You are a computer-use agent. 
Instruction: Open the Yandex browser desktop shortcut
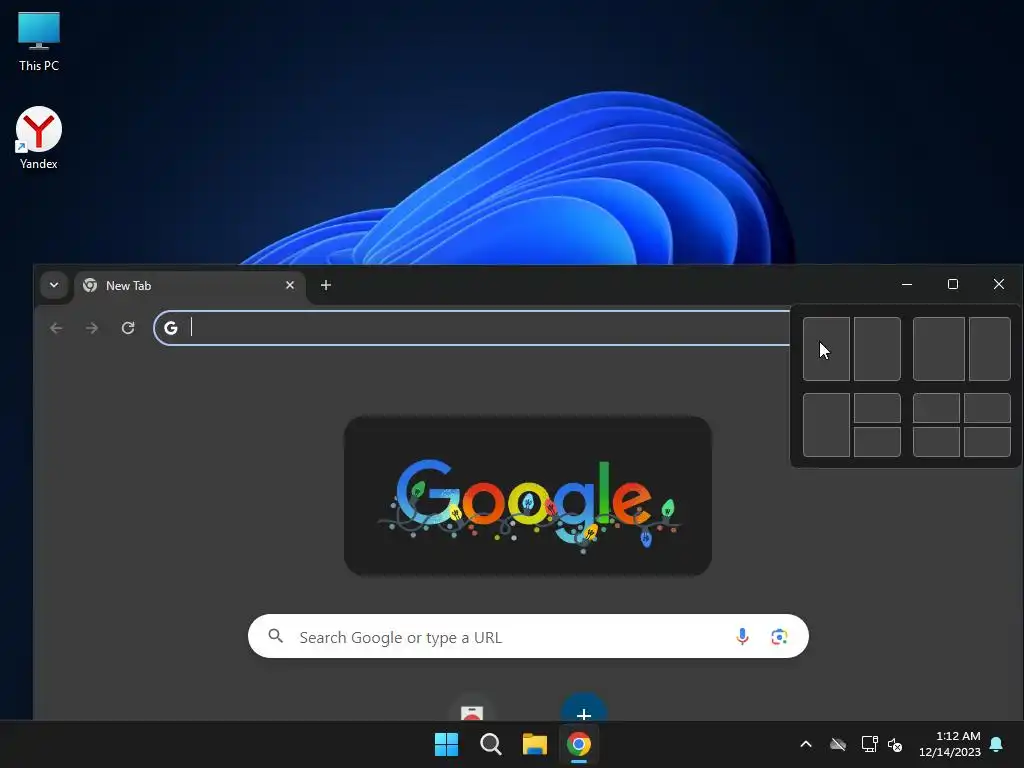click(x=39, y=138)
